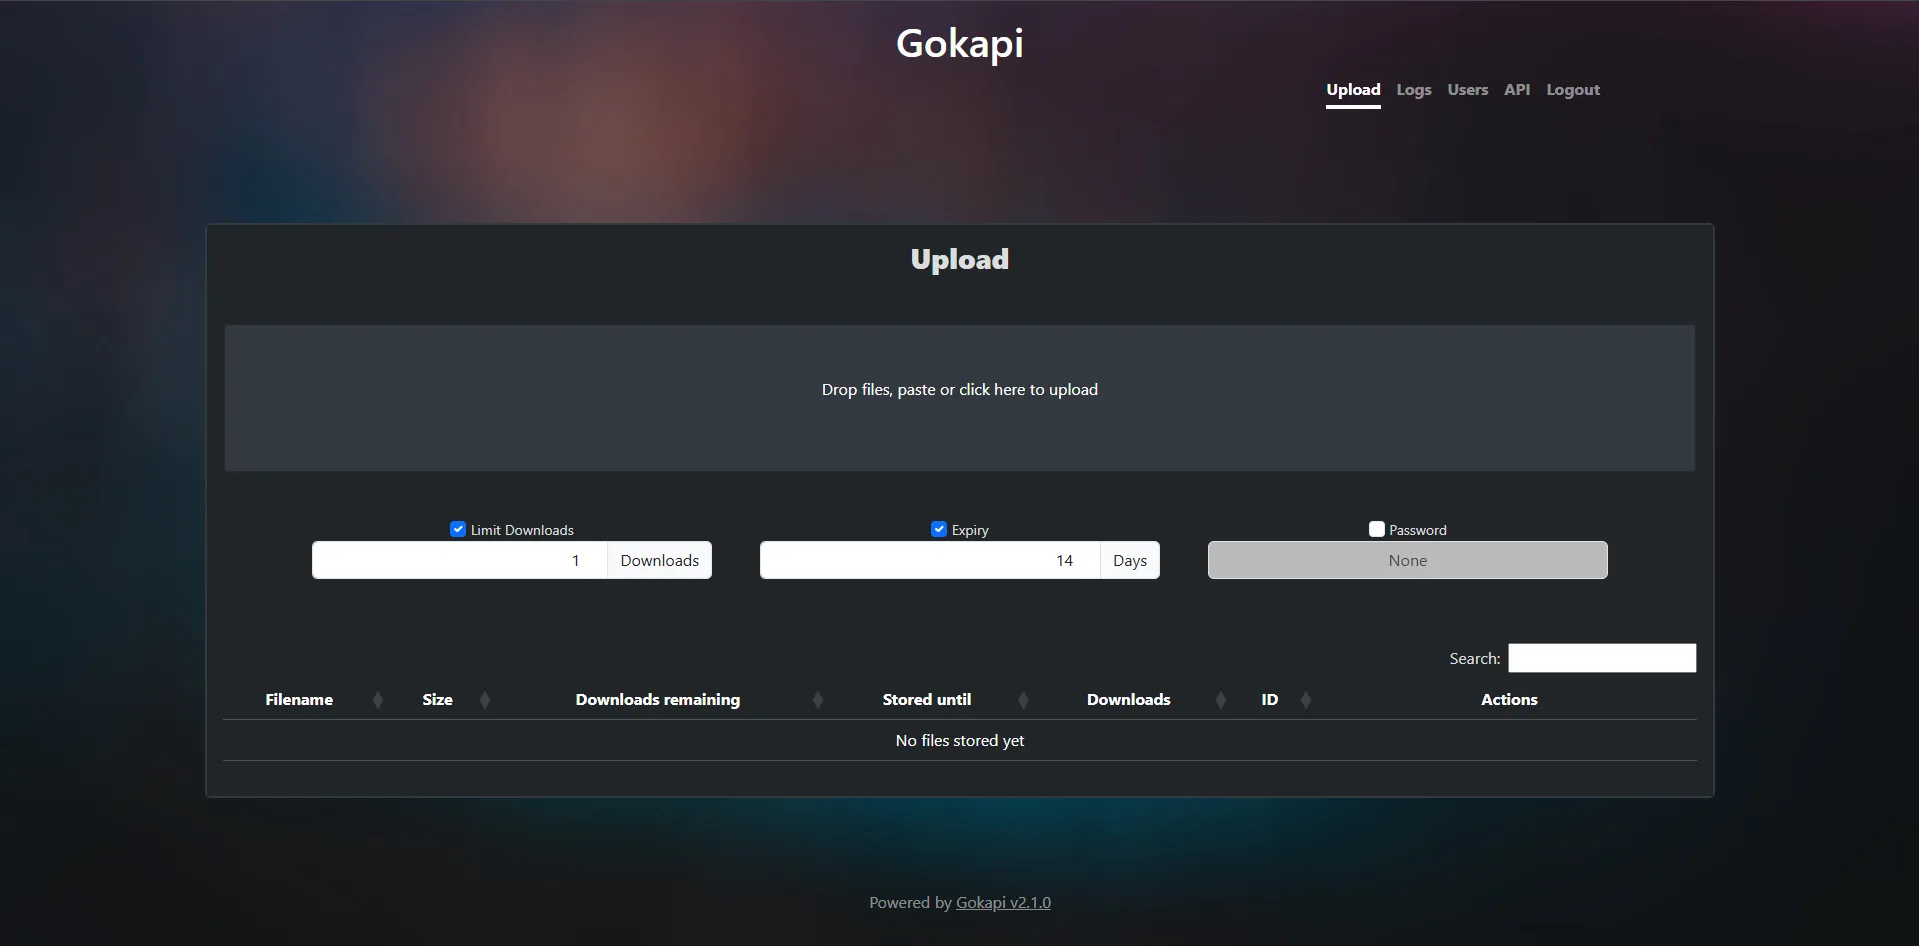Open the Gokapi v2.1.0 project link

(1003, 902)
